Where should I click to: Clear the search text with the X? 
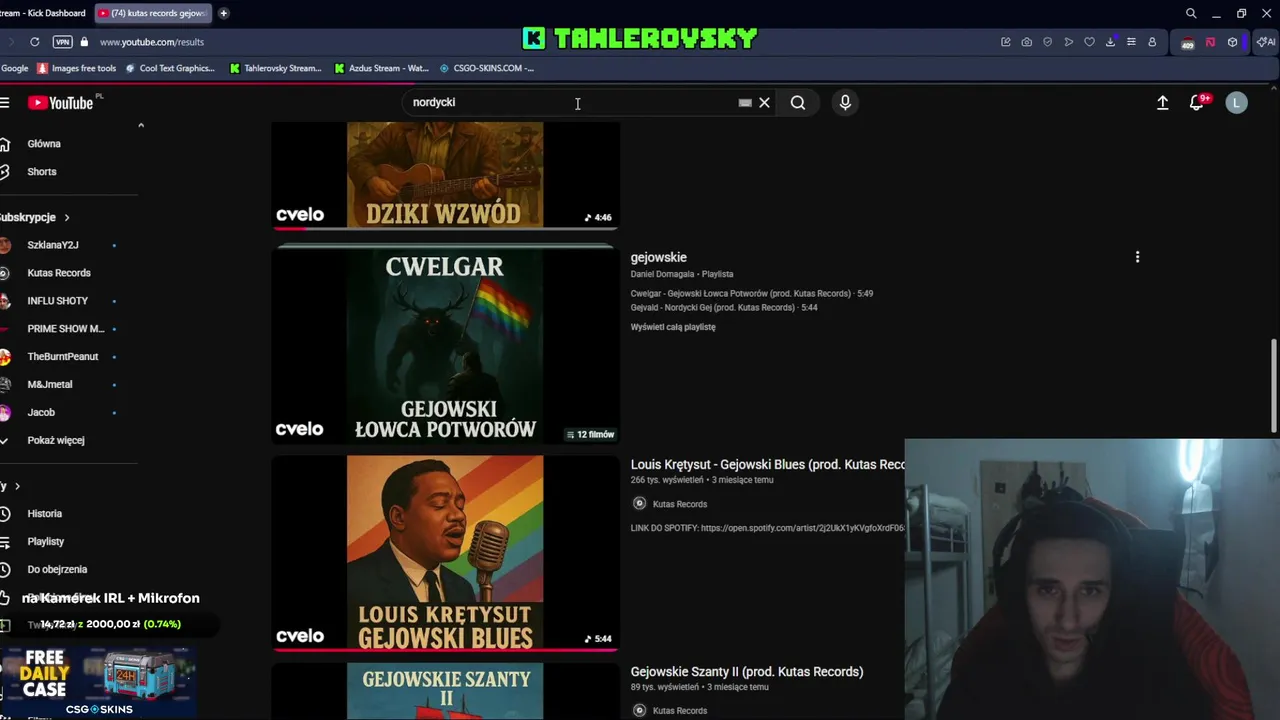[x=764, y=102]
